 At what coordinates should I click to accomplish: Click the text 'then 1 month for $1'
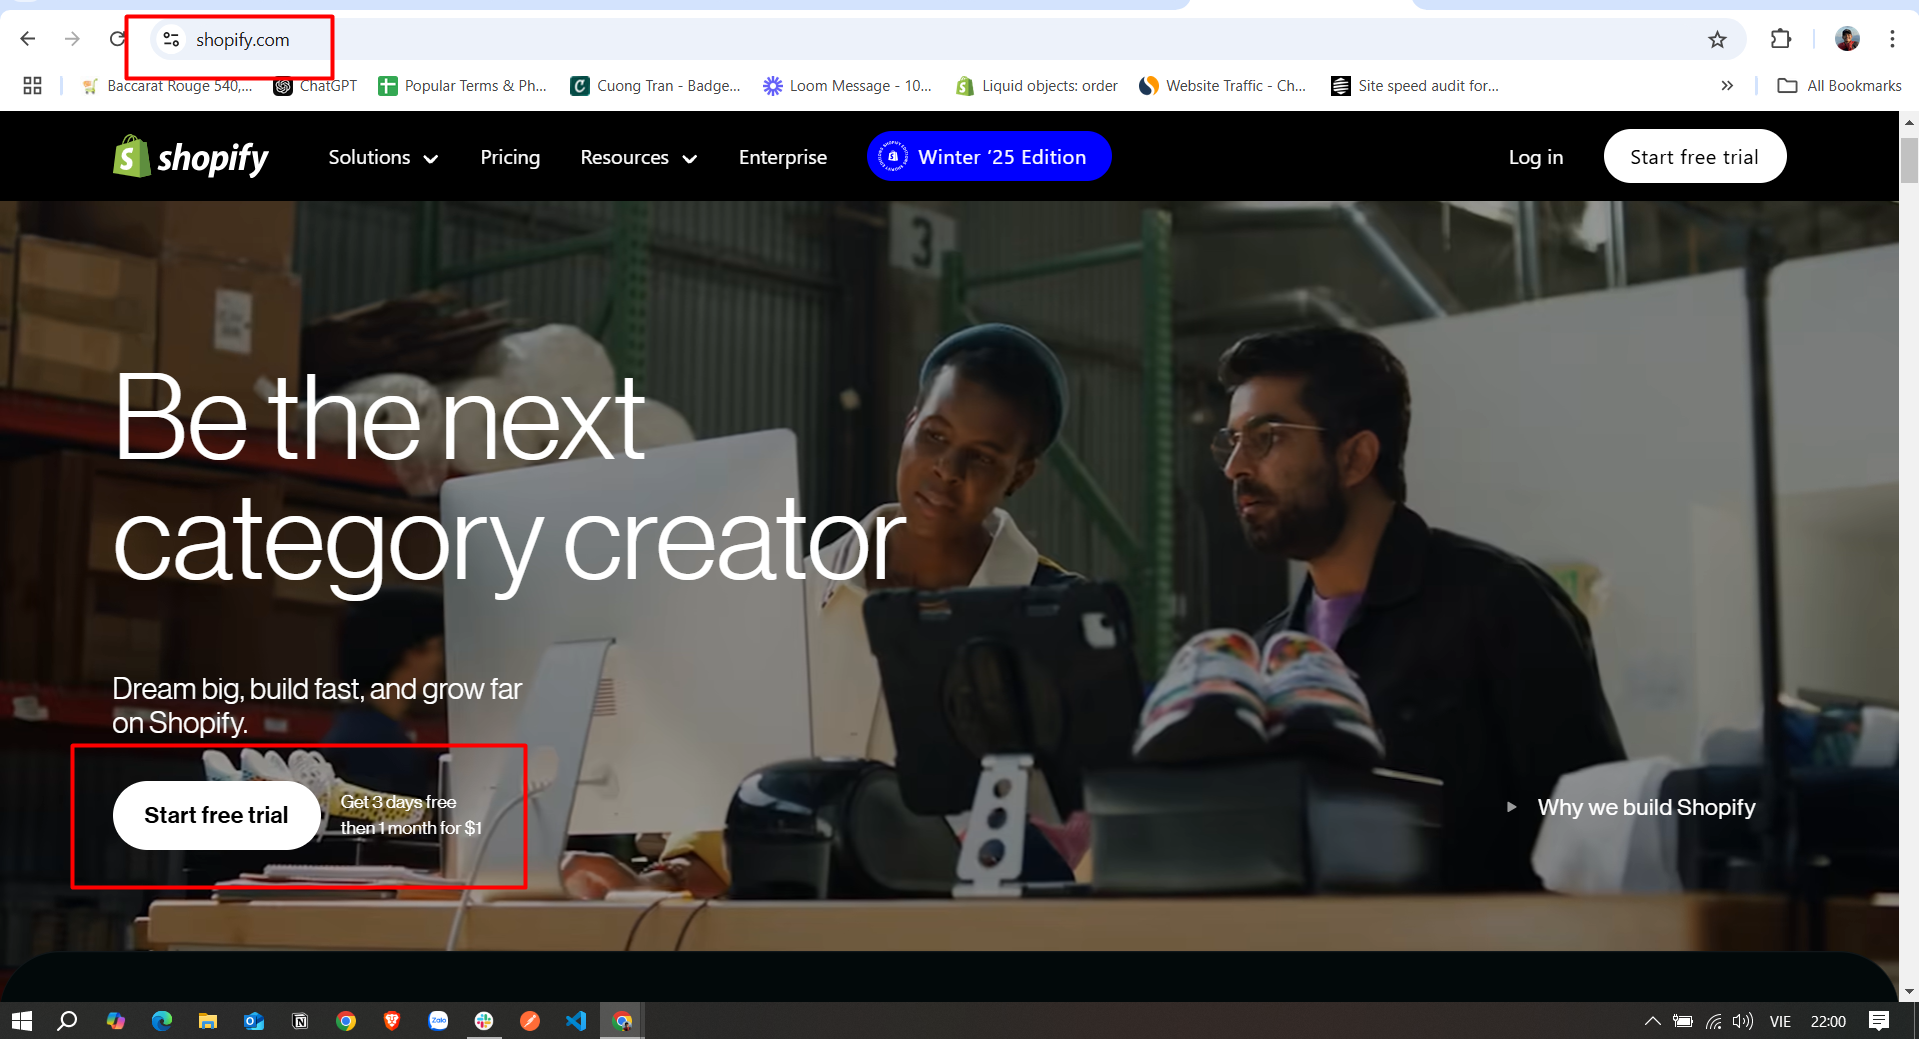point(411,828)
